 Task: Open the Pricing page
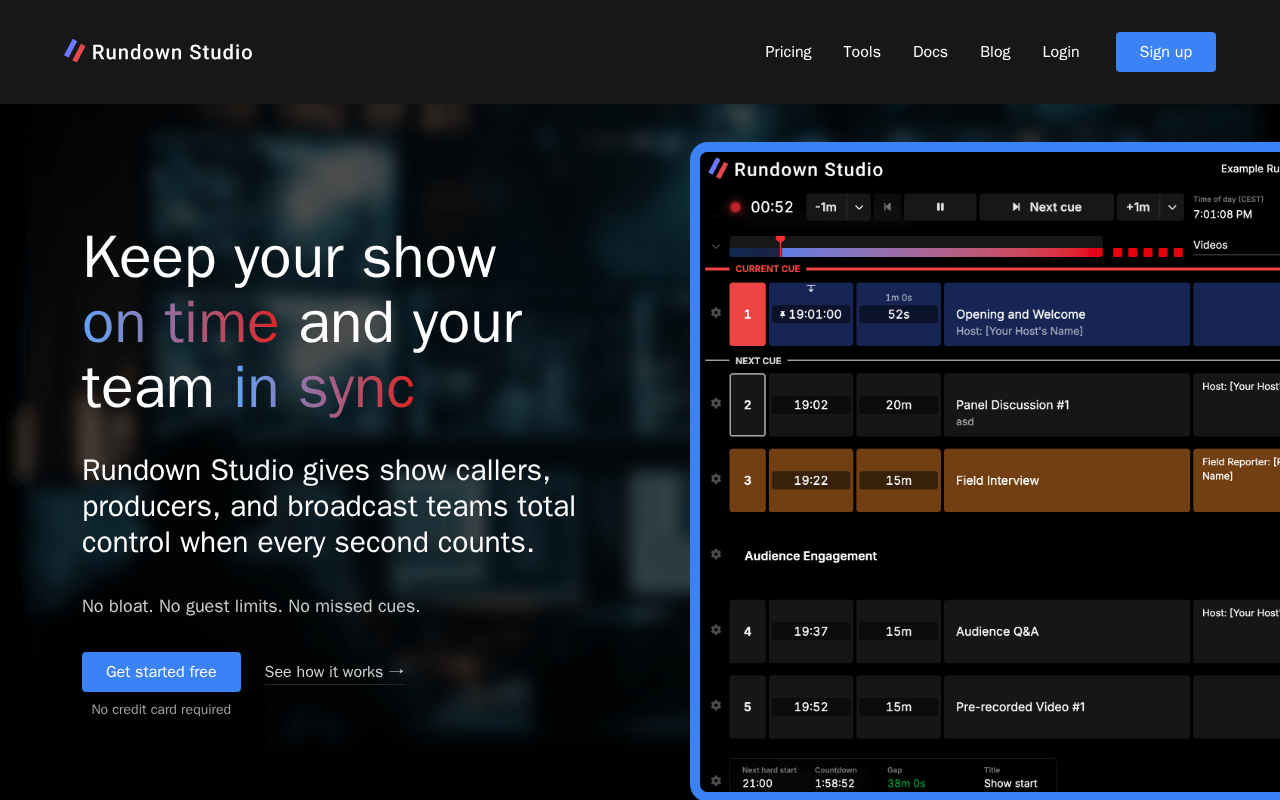point(788,52)
